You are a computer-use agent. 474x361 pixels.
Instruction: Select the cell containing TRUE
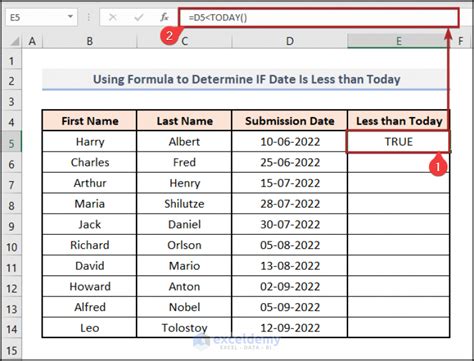[398, 142]
